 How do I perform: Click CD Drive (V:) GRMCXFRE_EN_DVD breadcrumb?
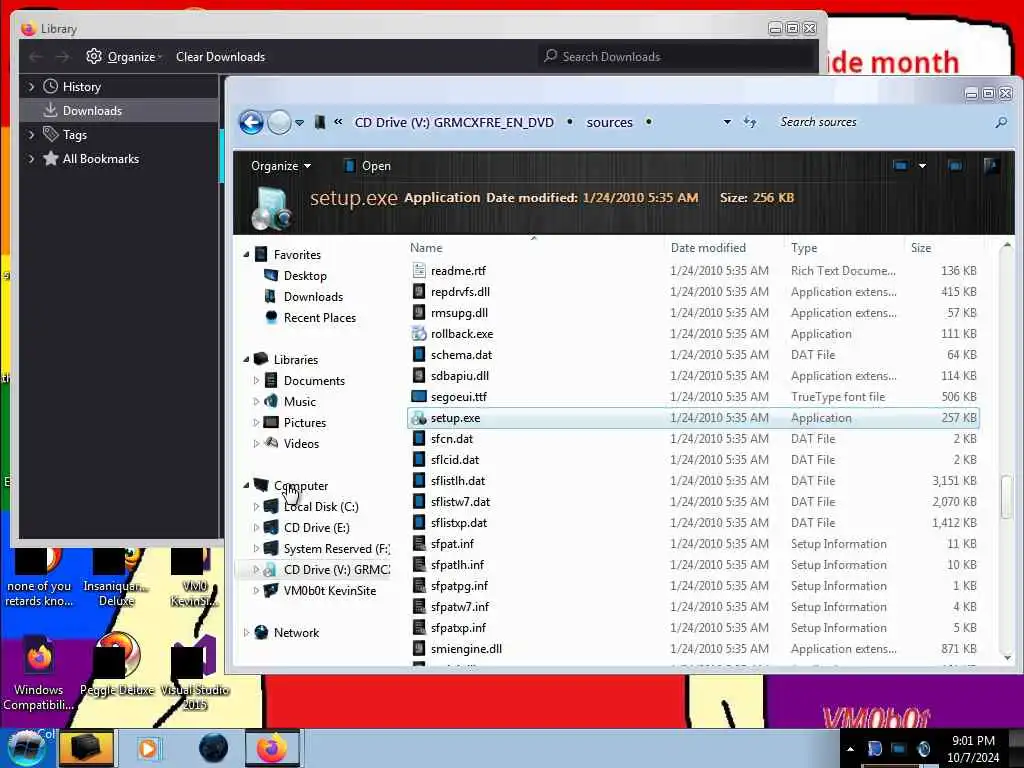[x=454, y=122]
